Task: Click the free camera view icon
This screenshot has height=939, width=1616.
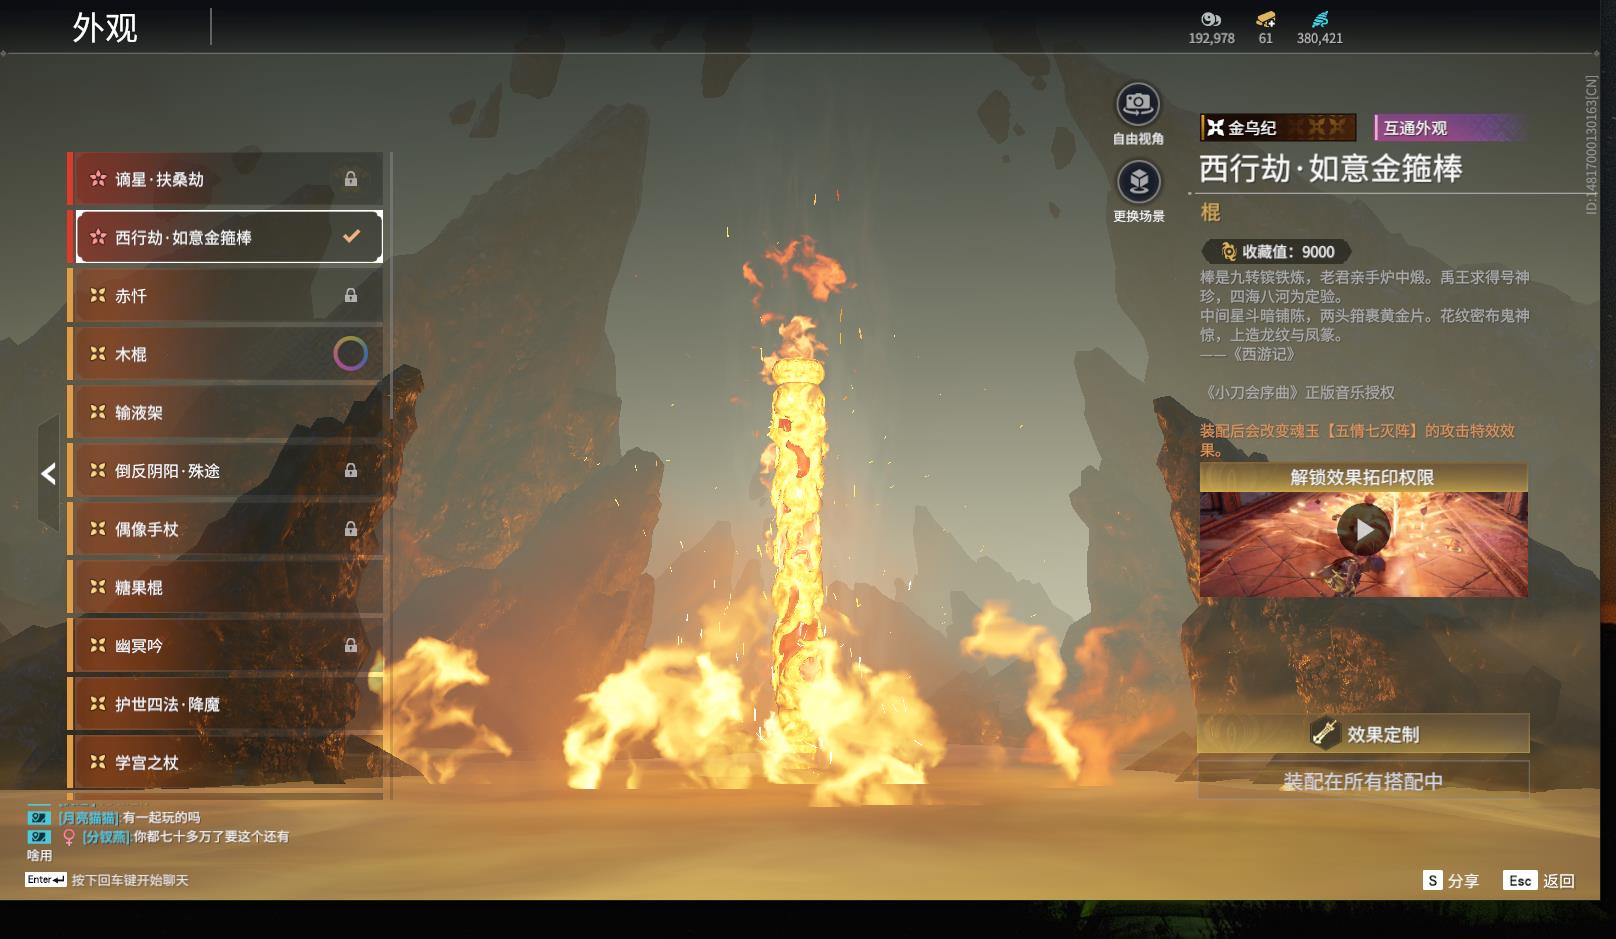Action: [1137, 104]
